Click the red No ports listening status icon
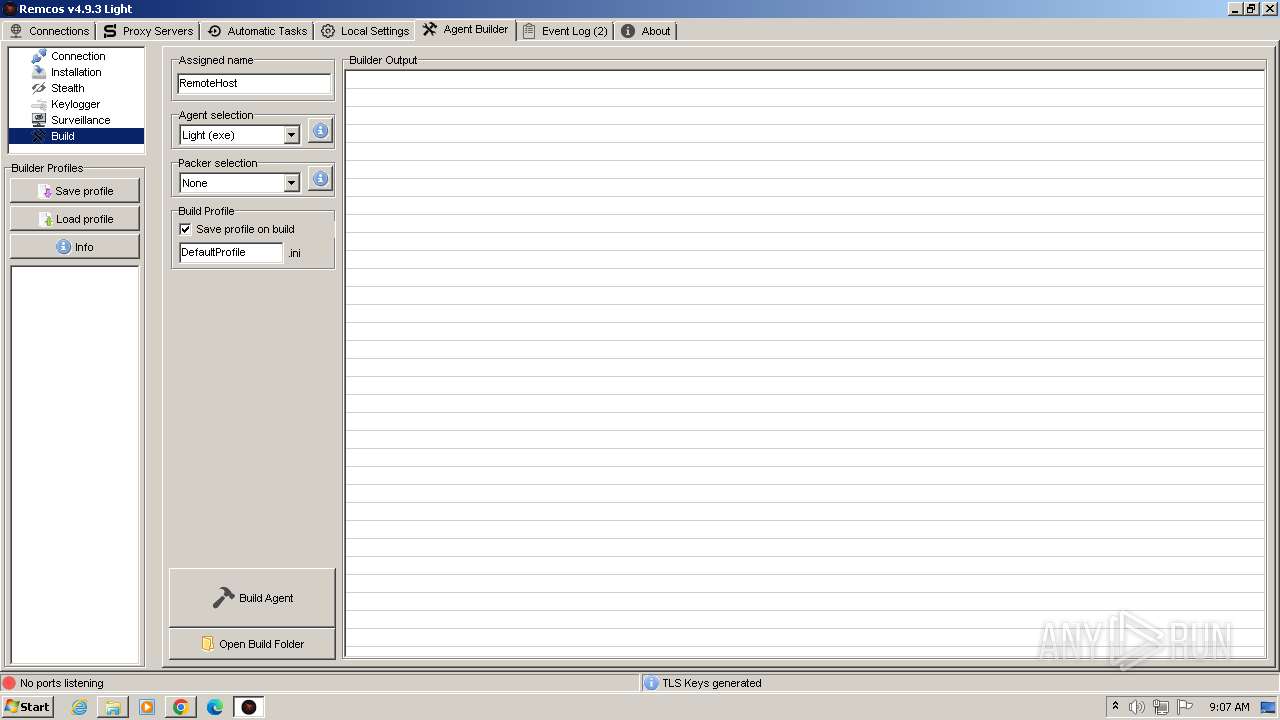This screenshot has width=1280, height=720. [x=9, y=683]
